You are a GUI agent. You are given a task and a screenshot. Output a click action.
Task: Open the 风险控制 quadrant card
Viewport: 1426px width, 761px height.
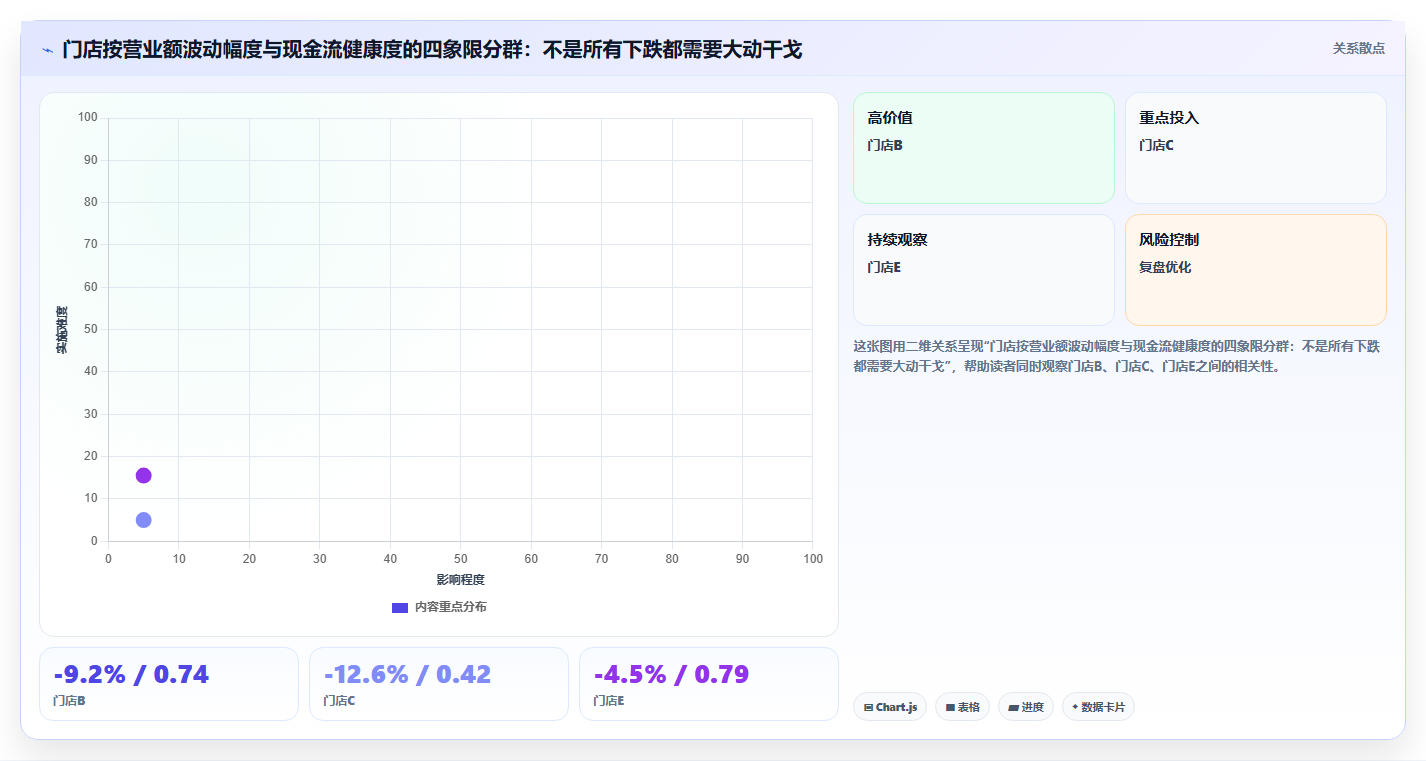pos(1256,270)
